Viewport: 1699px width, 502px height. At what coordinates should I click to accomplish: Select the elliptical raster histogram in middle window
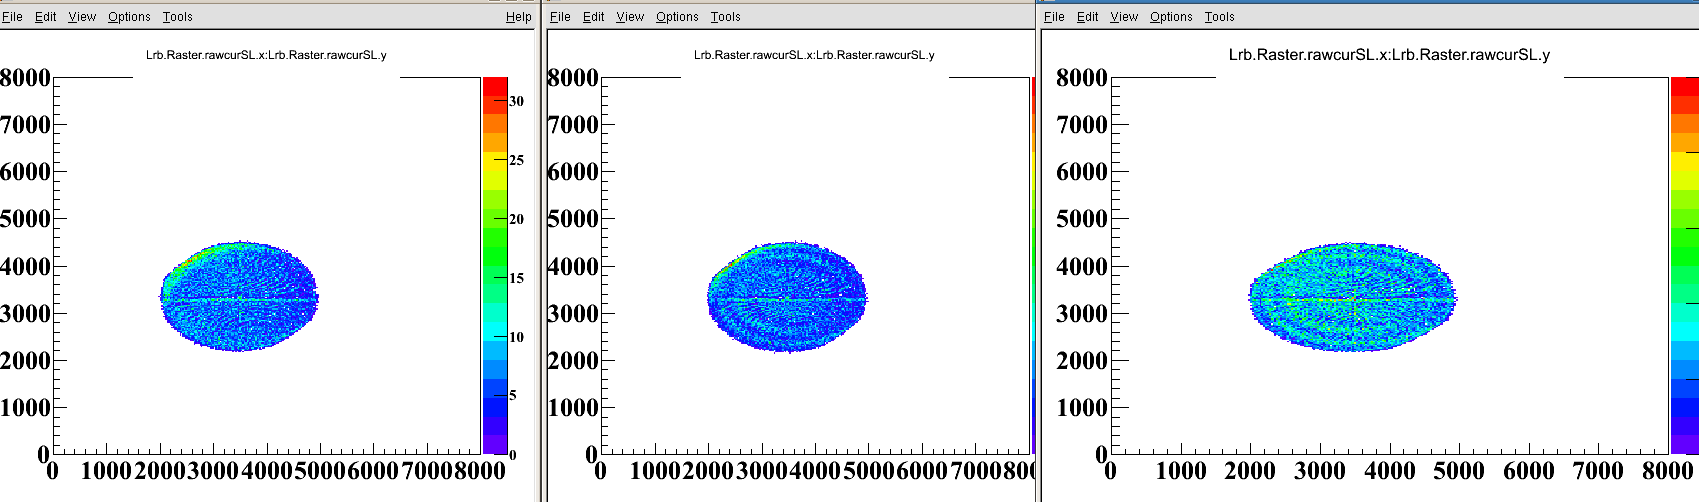787,296
